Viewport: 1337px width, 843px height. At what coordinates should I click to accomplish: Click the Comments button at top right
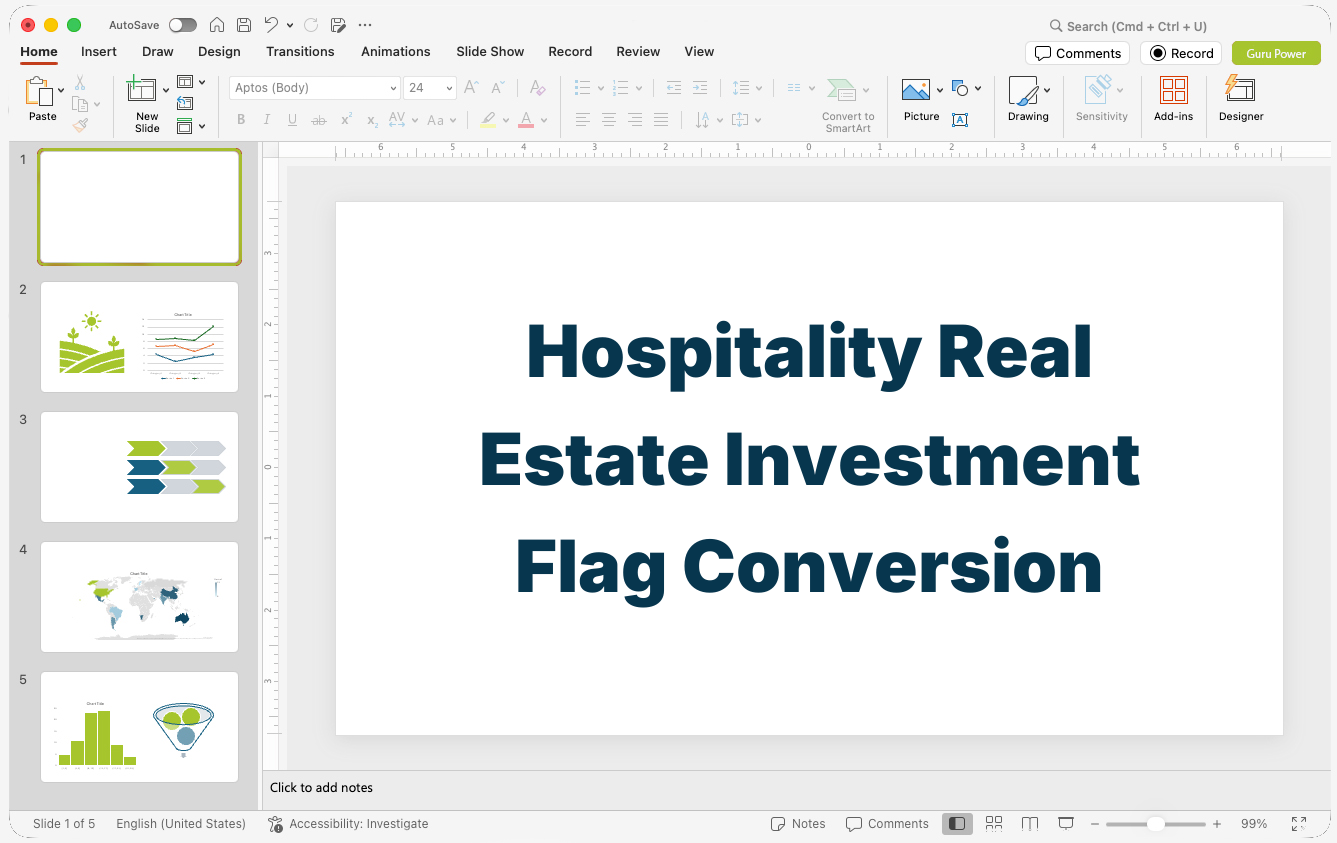click(1077, 53)
